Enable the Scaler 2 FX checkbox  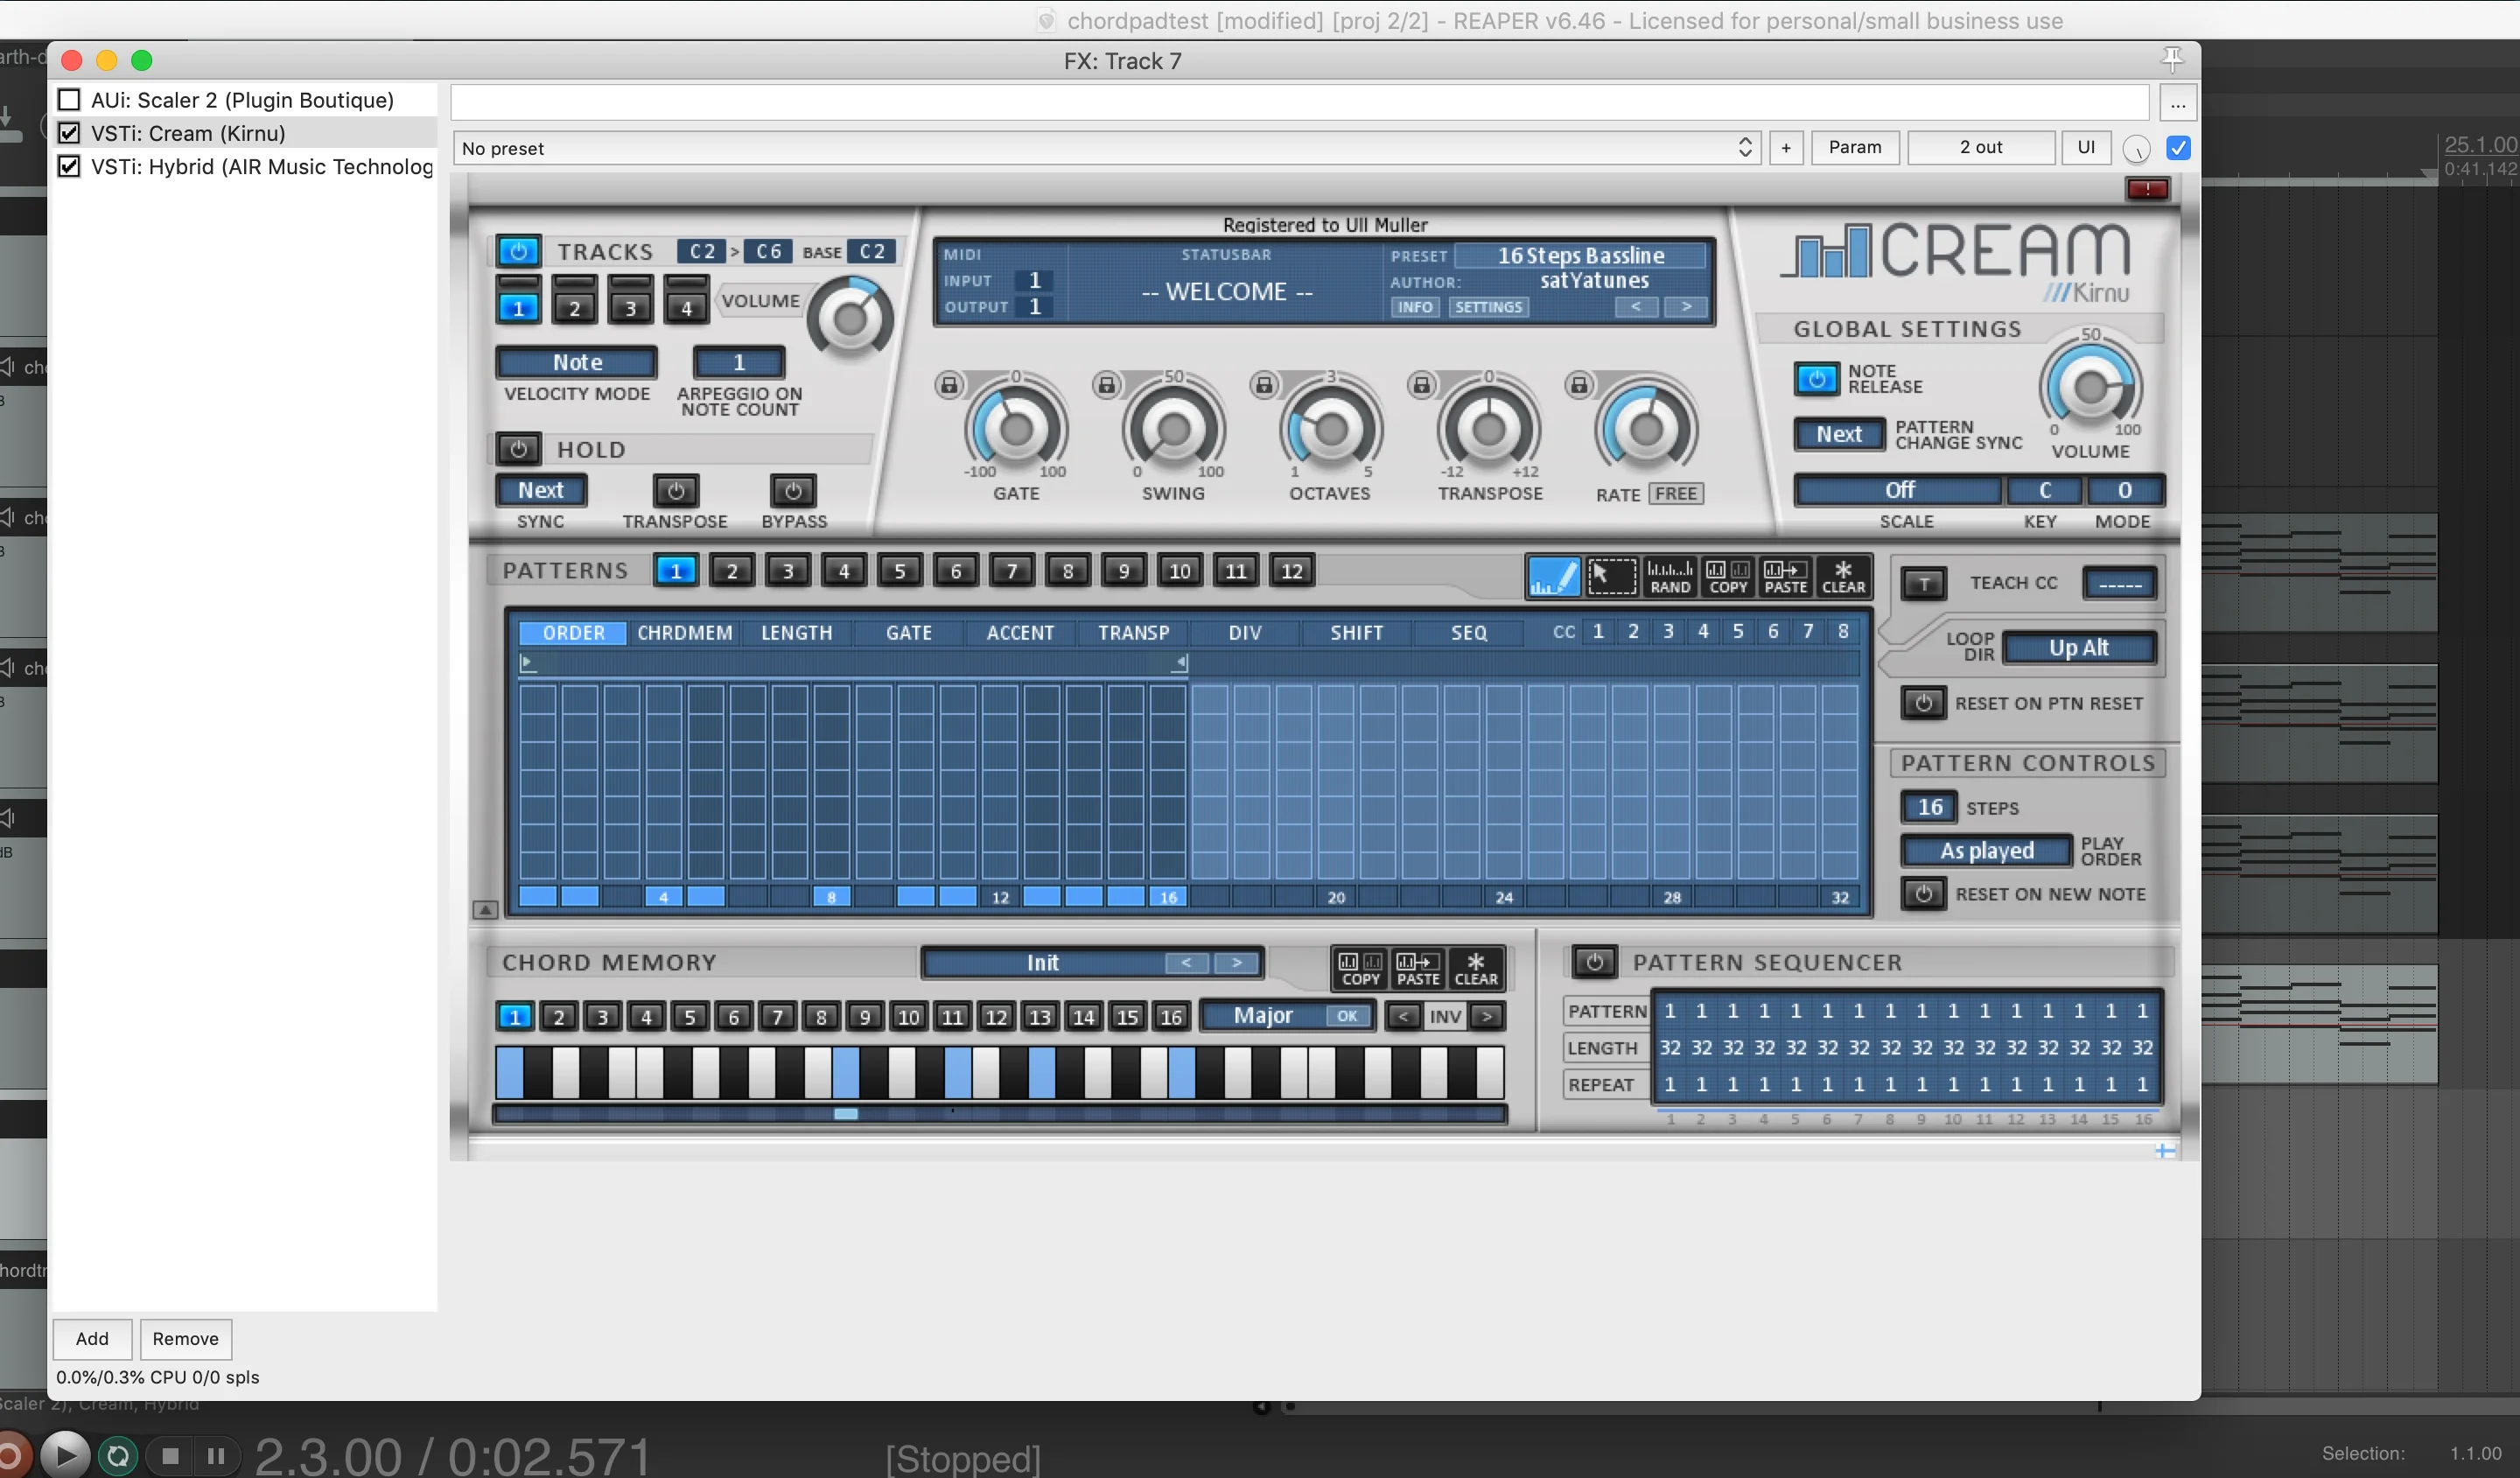69,100
